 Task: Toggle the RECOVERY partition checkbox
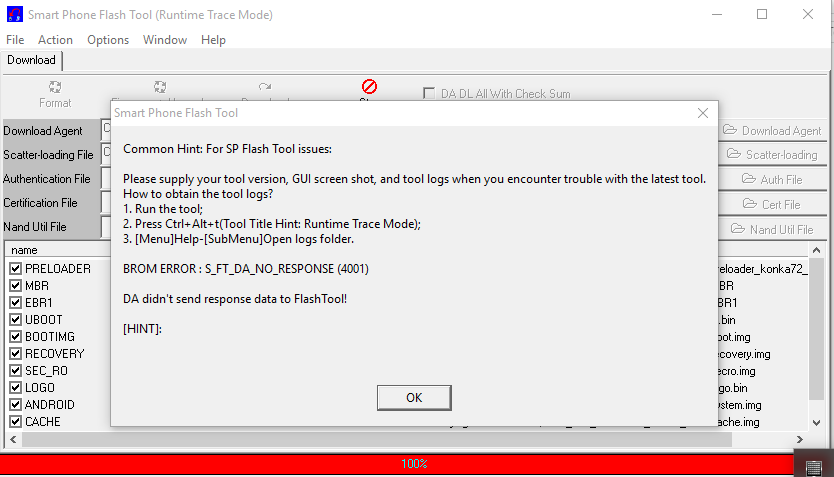[16, 354]
